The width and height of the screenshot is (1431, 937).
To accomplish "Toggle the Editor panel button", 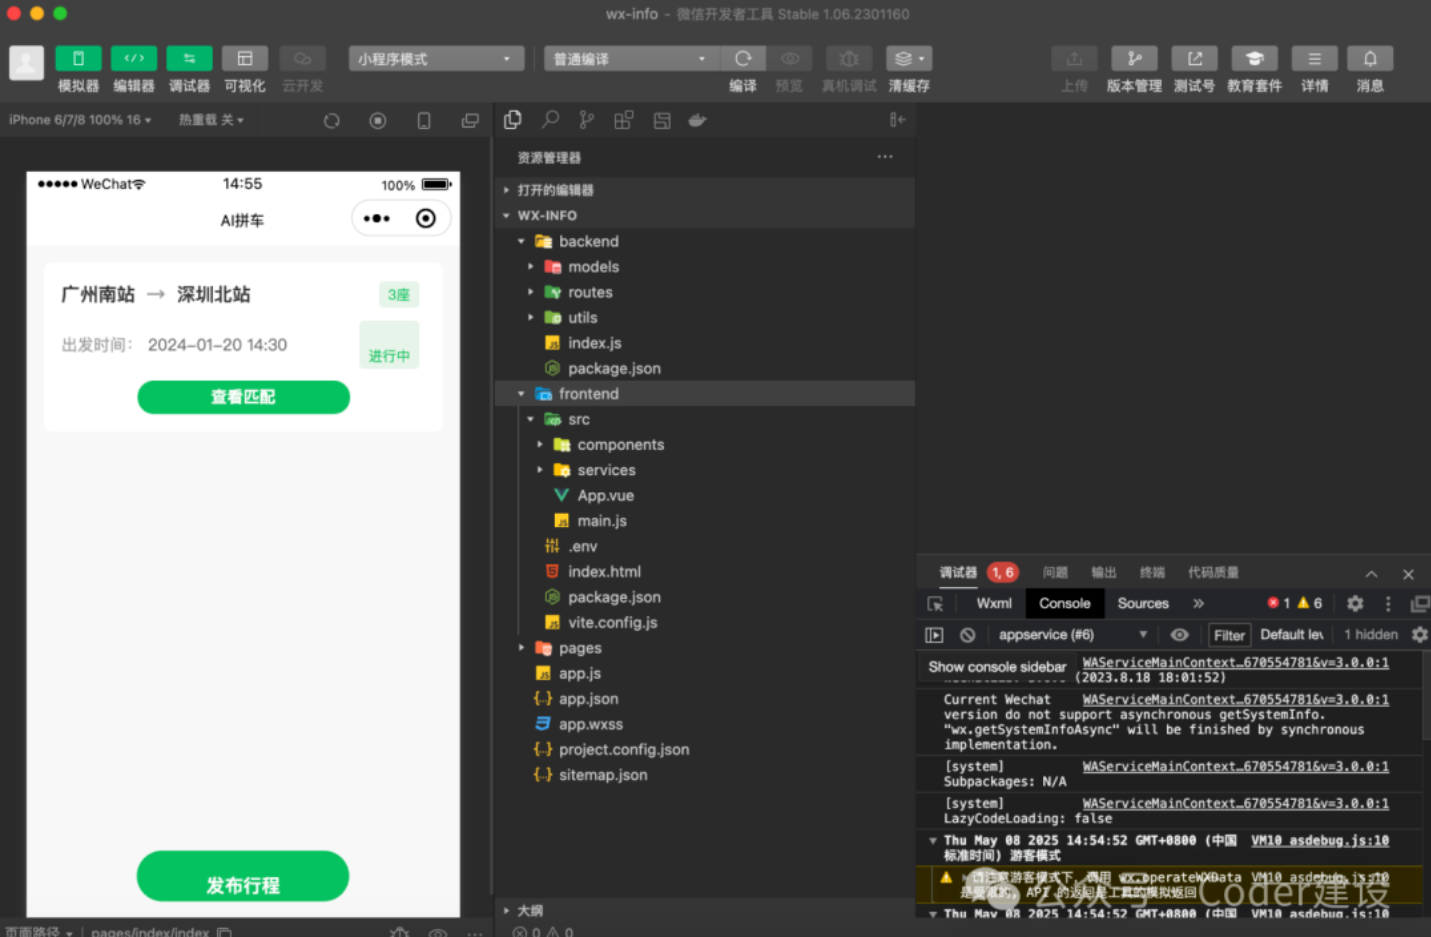I will 134,58.
